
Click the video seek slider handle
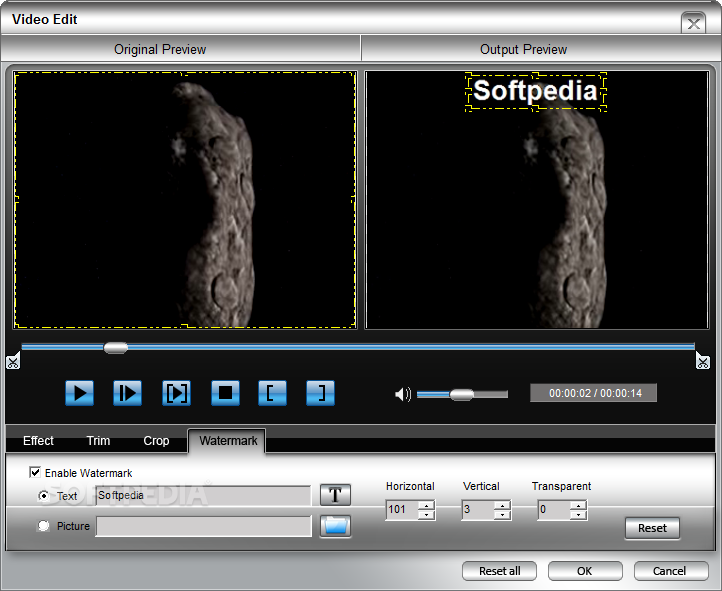(x=116, y=348)
